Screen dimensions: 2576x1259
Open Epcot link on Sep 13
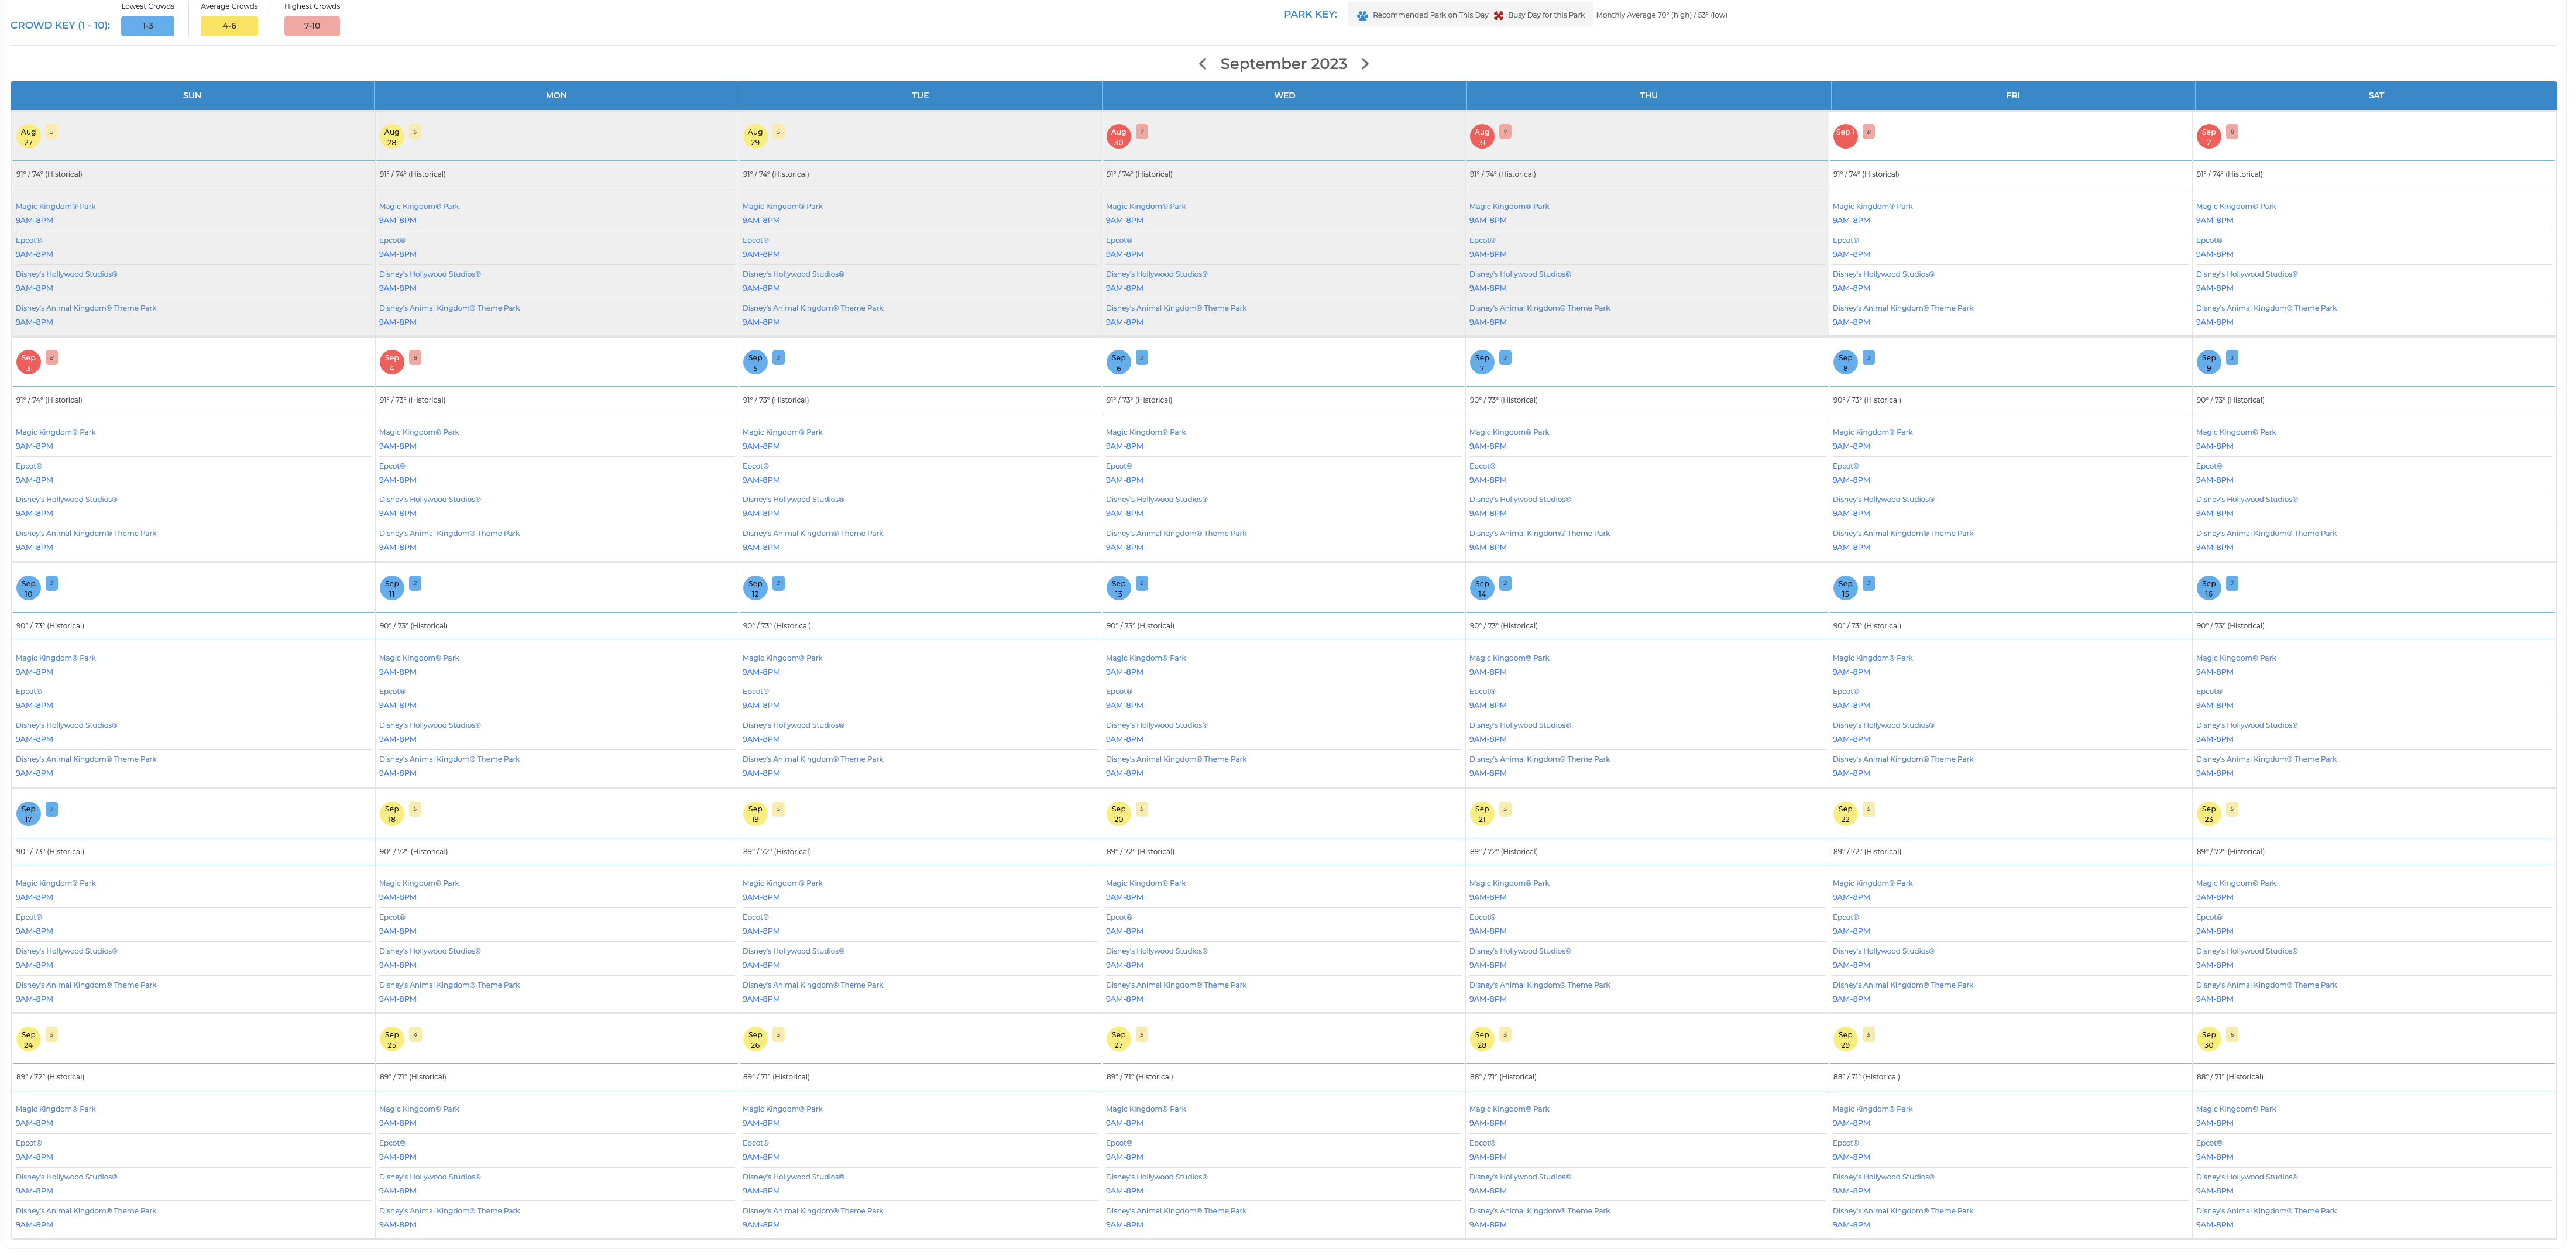pos(1119,691)
